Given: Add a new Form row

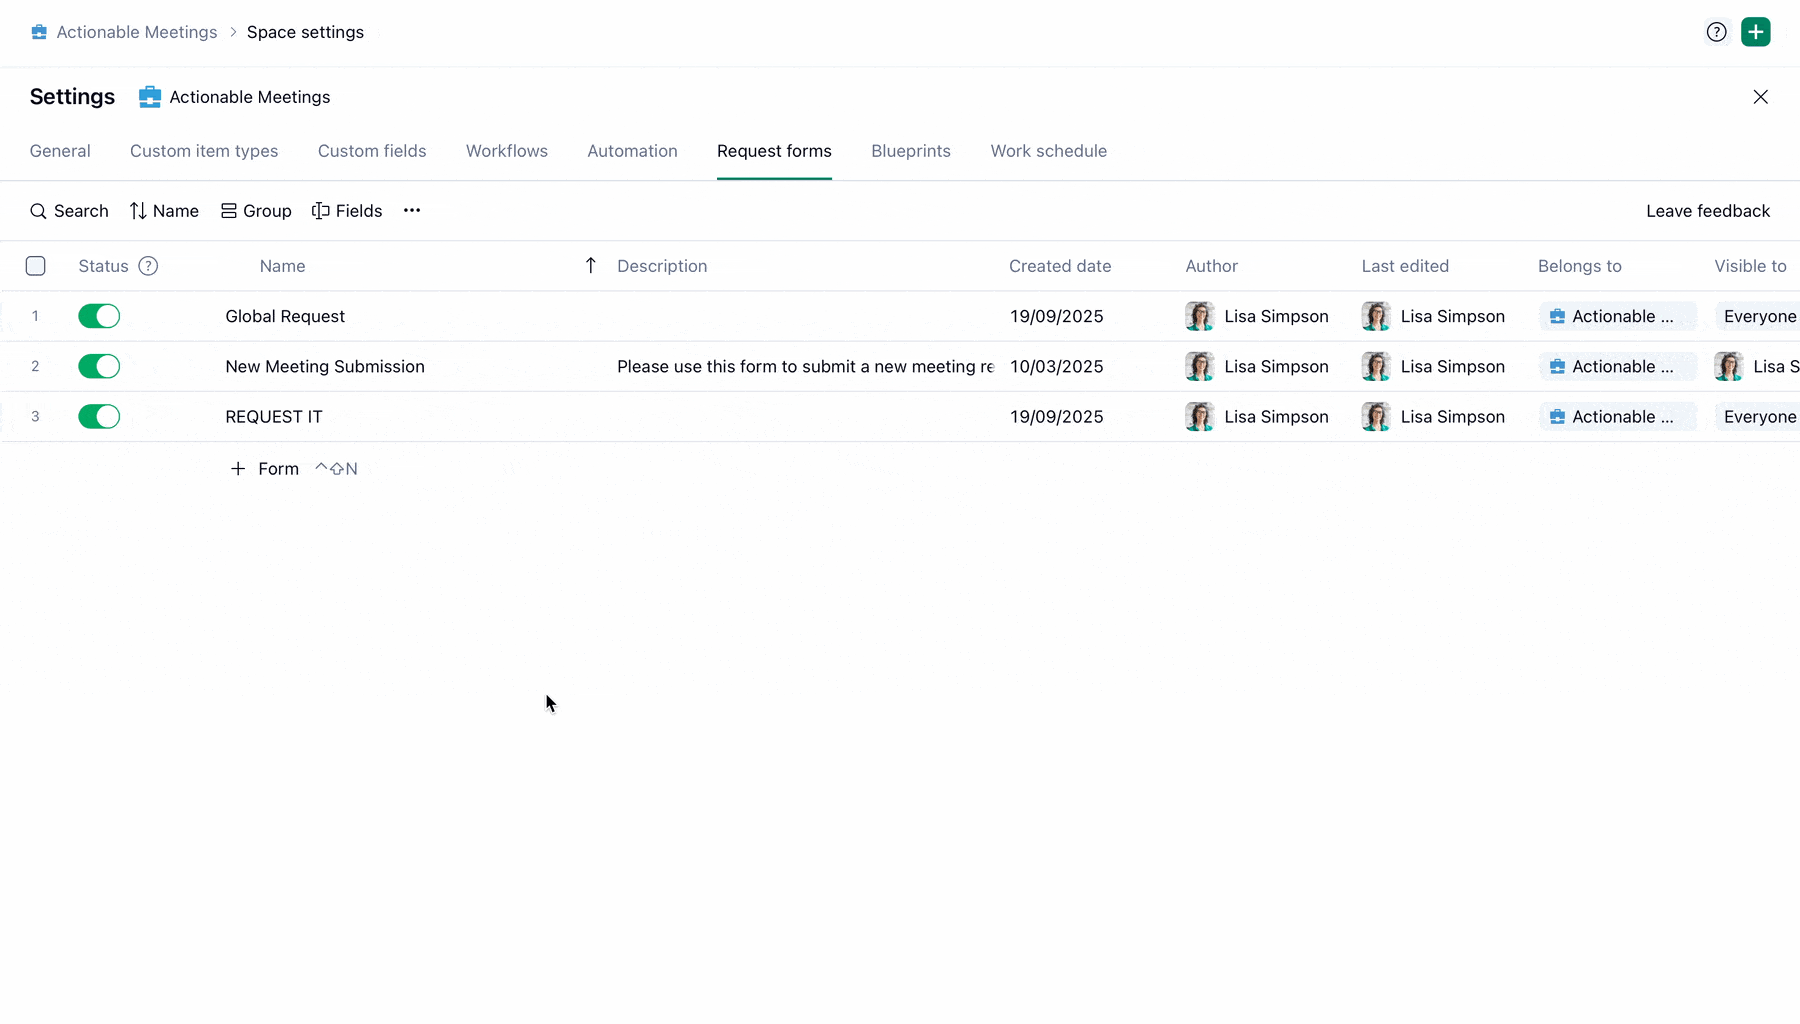Looking at the screenshot, I should click(x=265, y=469).
